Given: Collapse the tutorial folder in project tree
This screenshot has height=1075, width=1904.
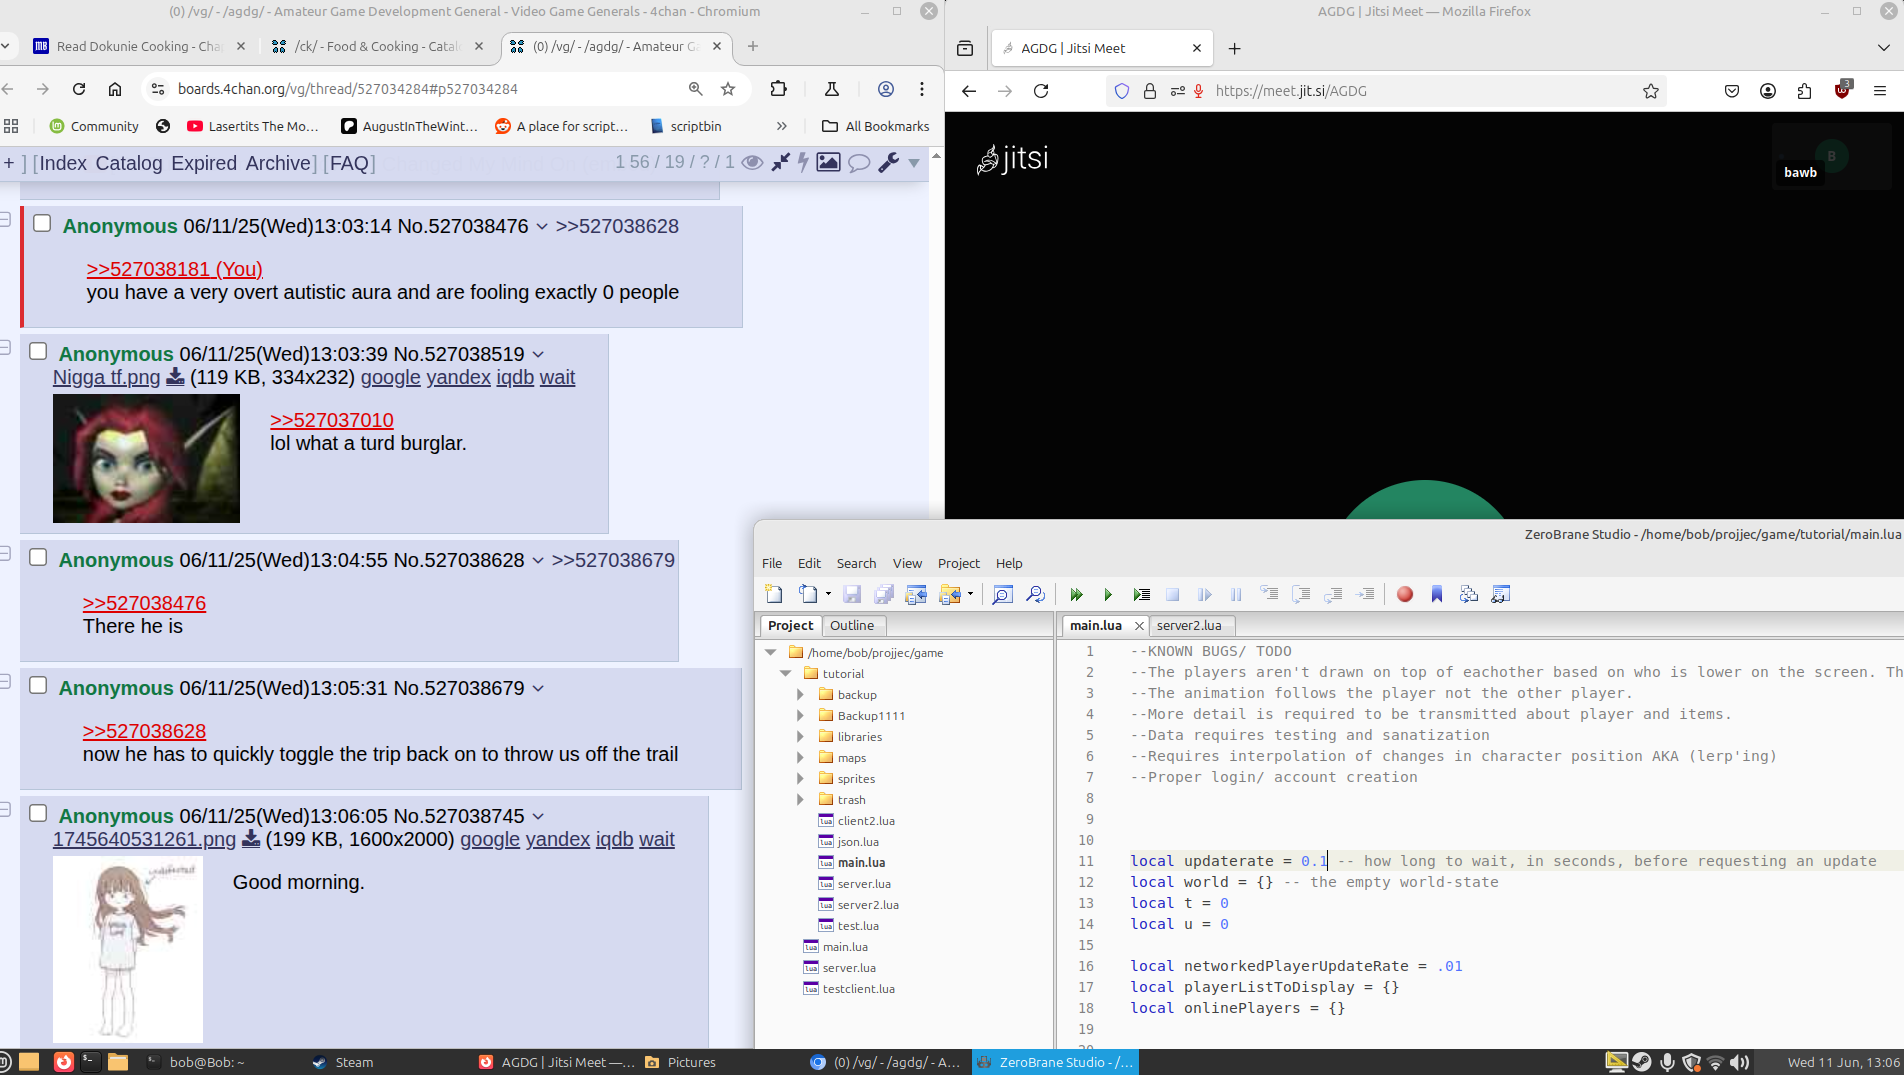Looking at the screenshot, I should [785, 673].
